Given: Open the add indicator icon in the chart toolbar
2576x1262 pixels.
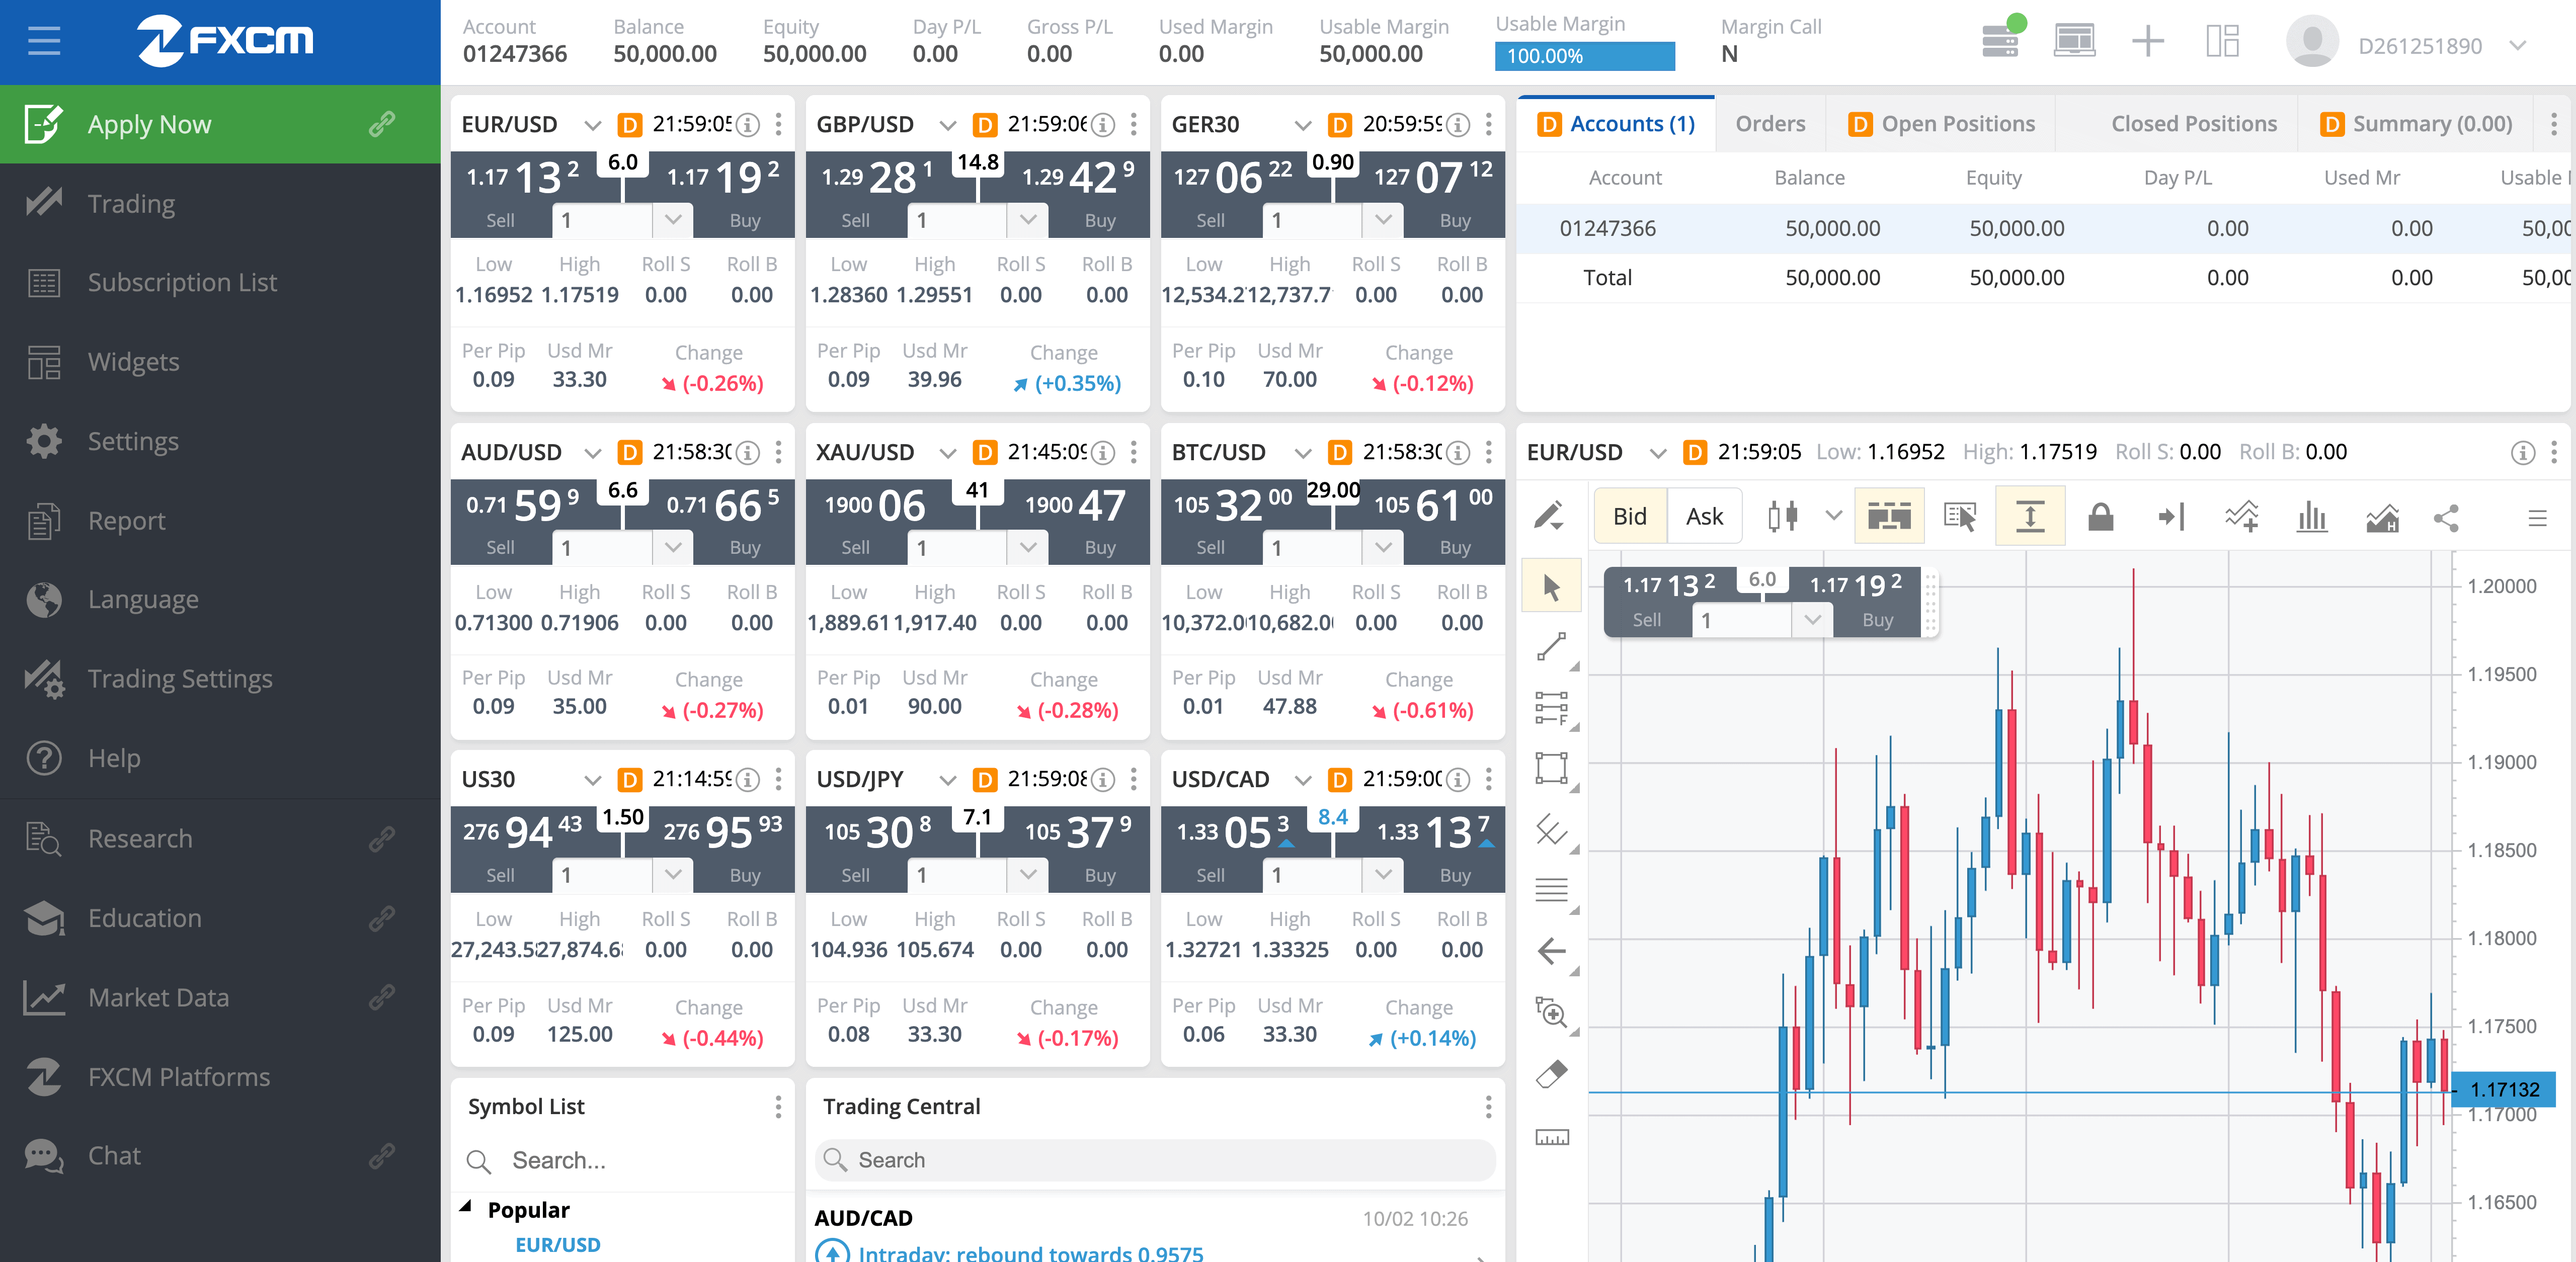Looking at the screenshot, I should 2241,516.
